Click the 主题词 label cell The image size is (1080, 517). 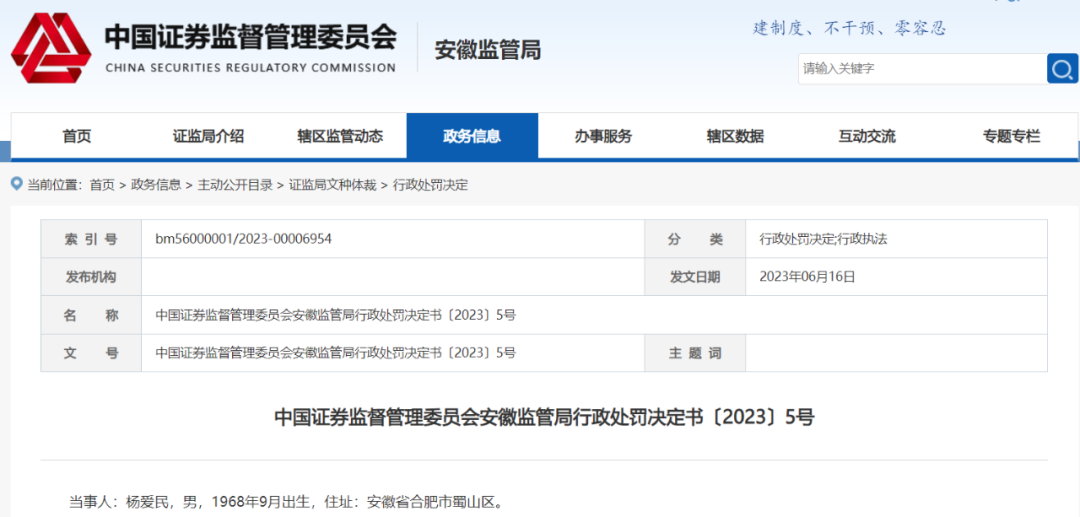pyautogui.click(x=695, y=353)
